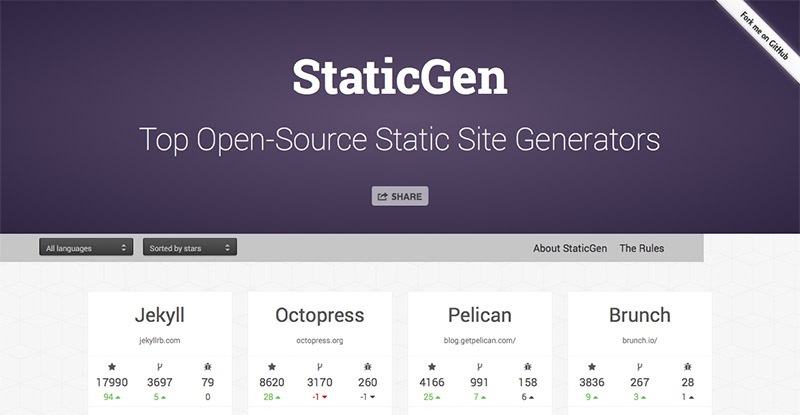This screenshot has width=800, height=415.
Task: Visit the octopress.org link
Action: coord(320,340)
